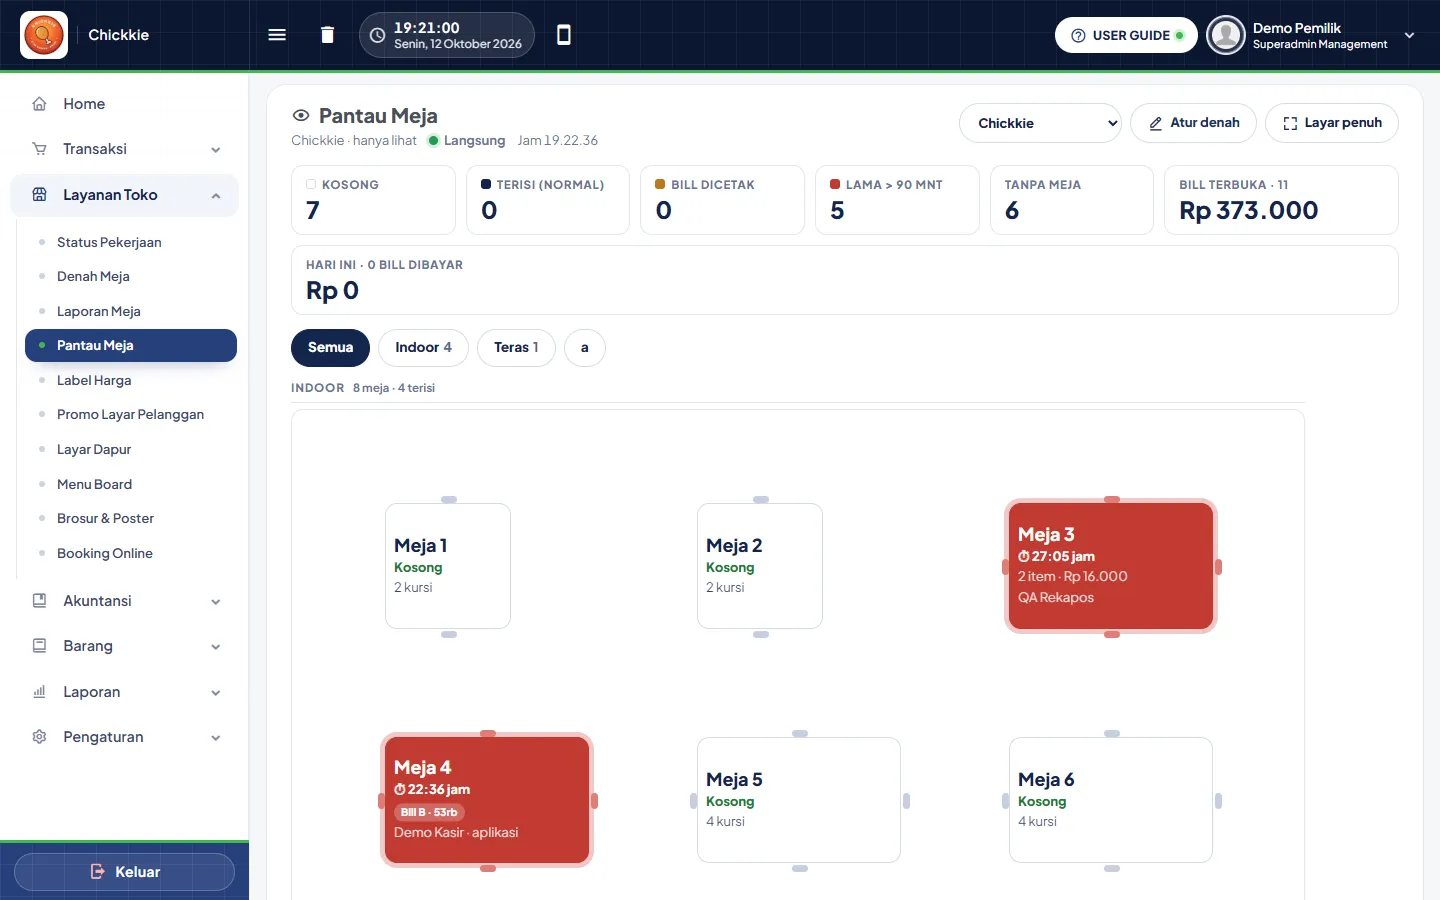
Task: Click the trash icon in top bar
Action: [x=327, y=35]
